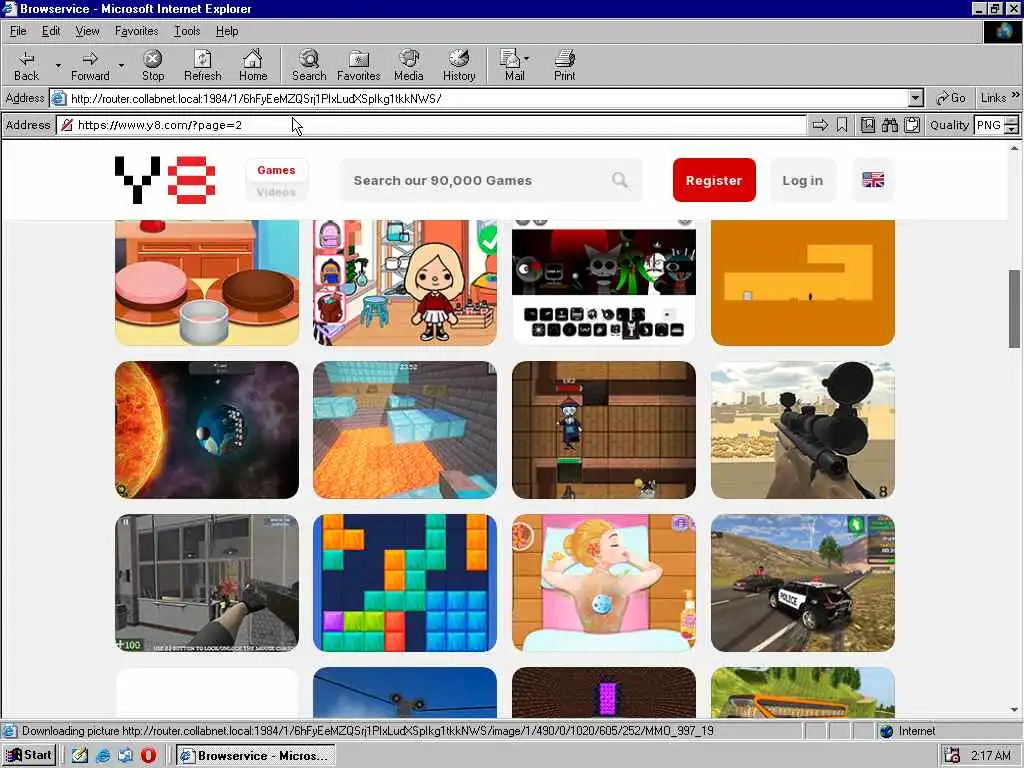Open the lava and ice blocks game thumbnail
1024x768 pixels.
click(x=405, y=430)
